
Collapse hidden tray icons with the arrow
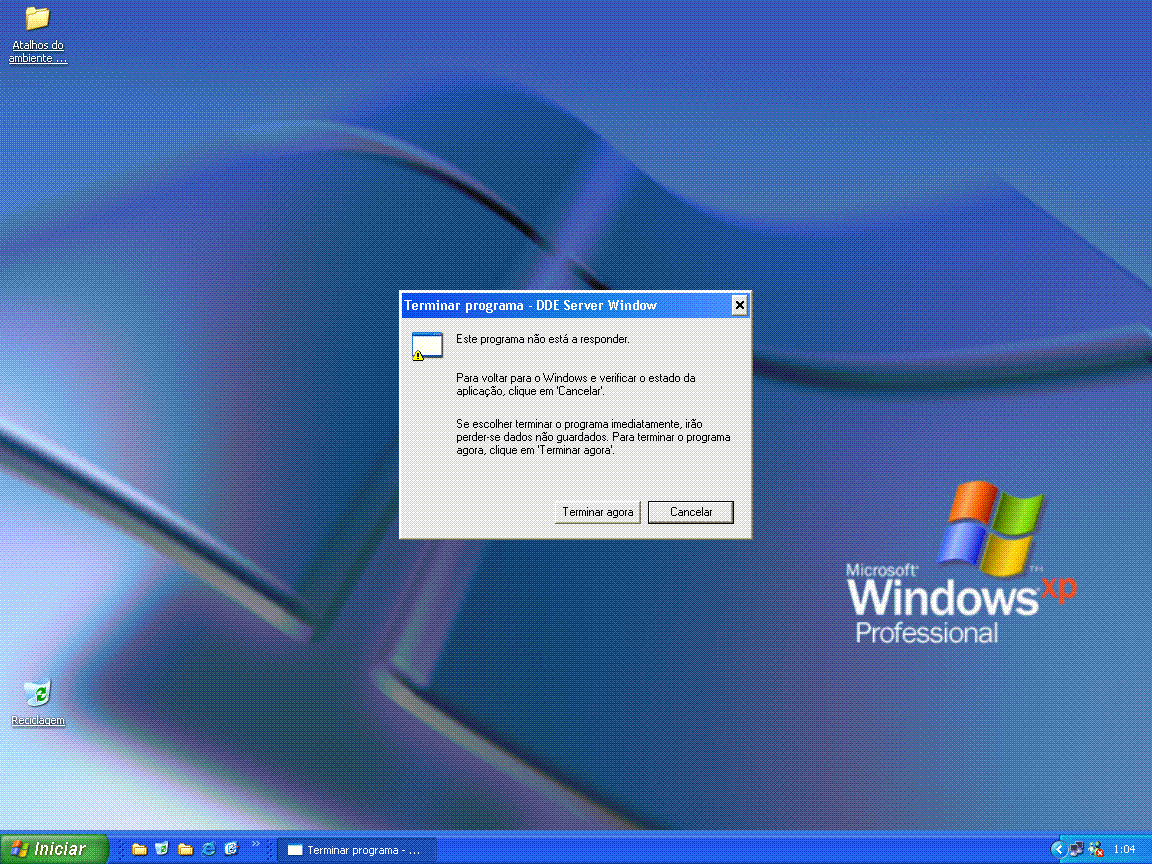point(1058,849)
